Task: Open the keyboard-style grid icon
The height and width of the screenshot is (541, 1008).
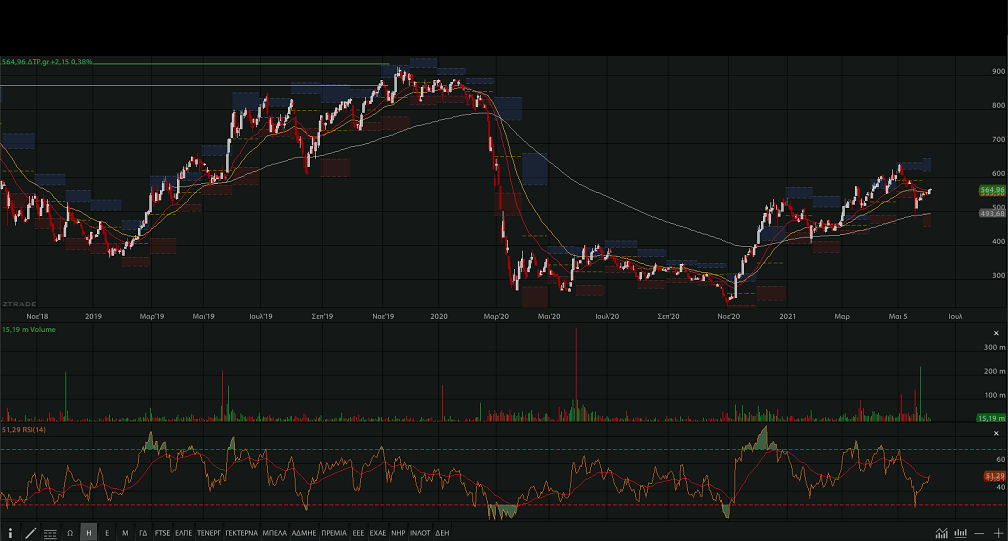Action: 50,533
